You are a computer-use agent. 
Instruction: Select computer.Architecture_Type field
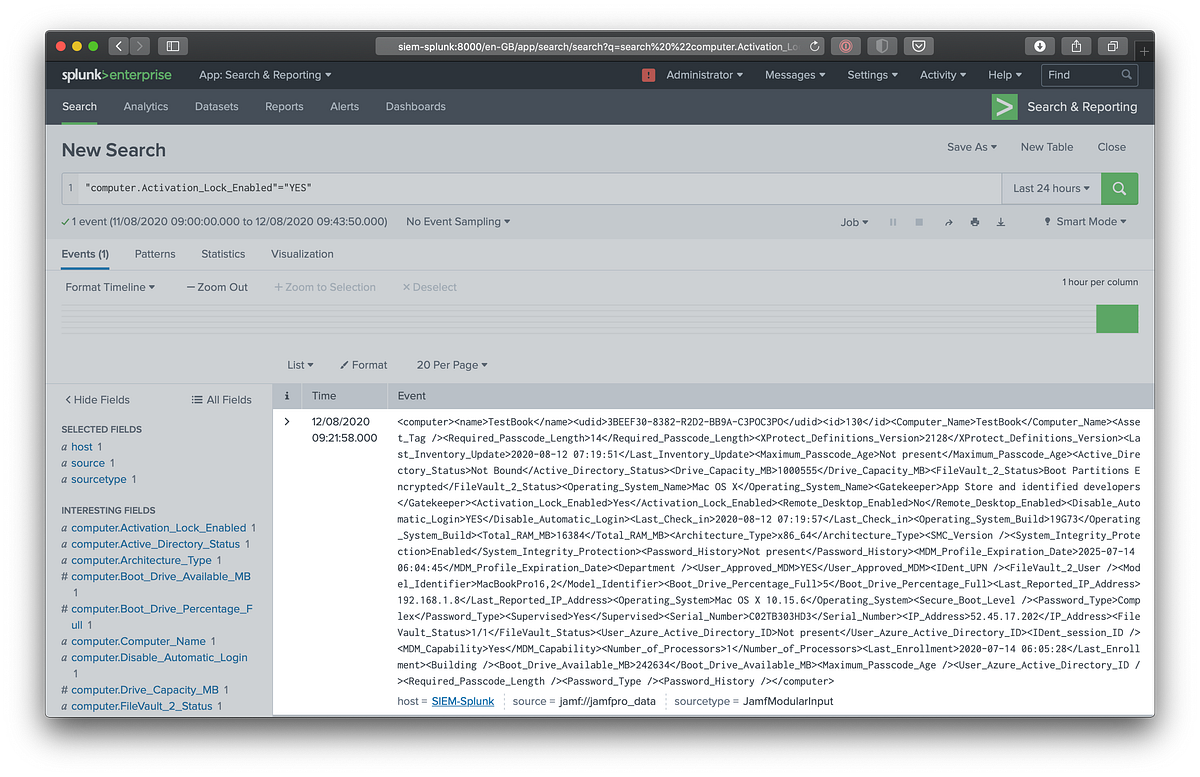pos(141,560)
